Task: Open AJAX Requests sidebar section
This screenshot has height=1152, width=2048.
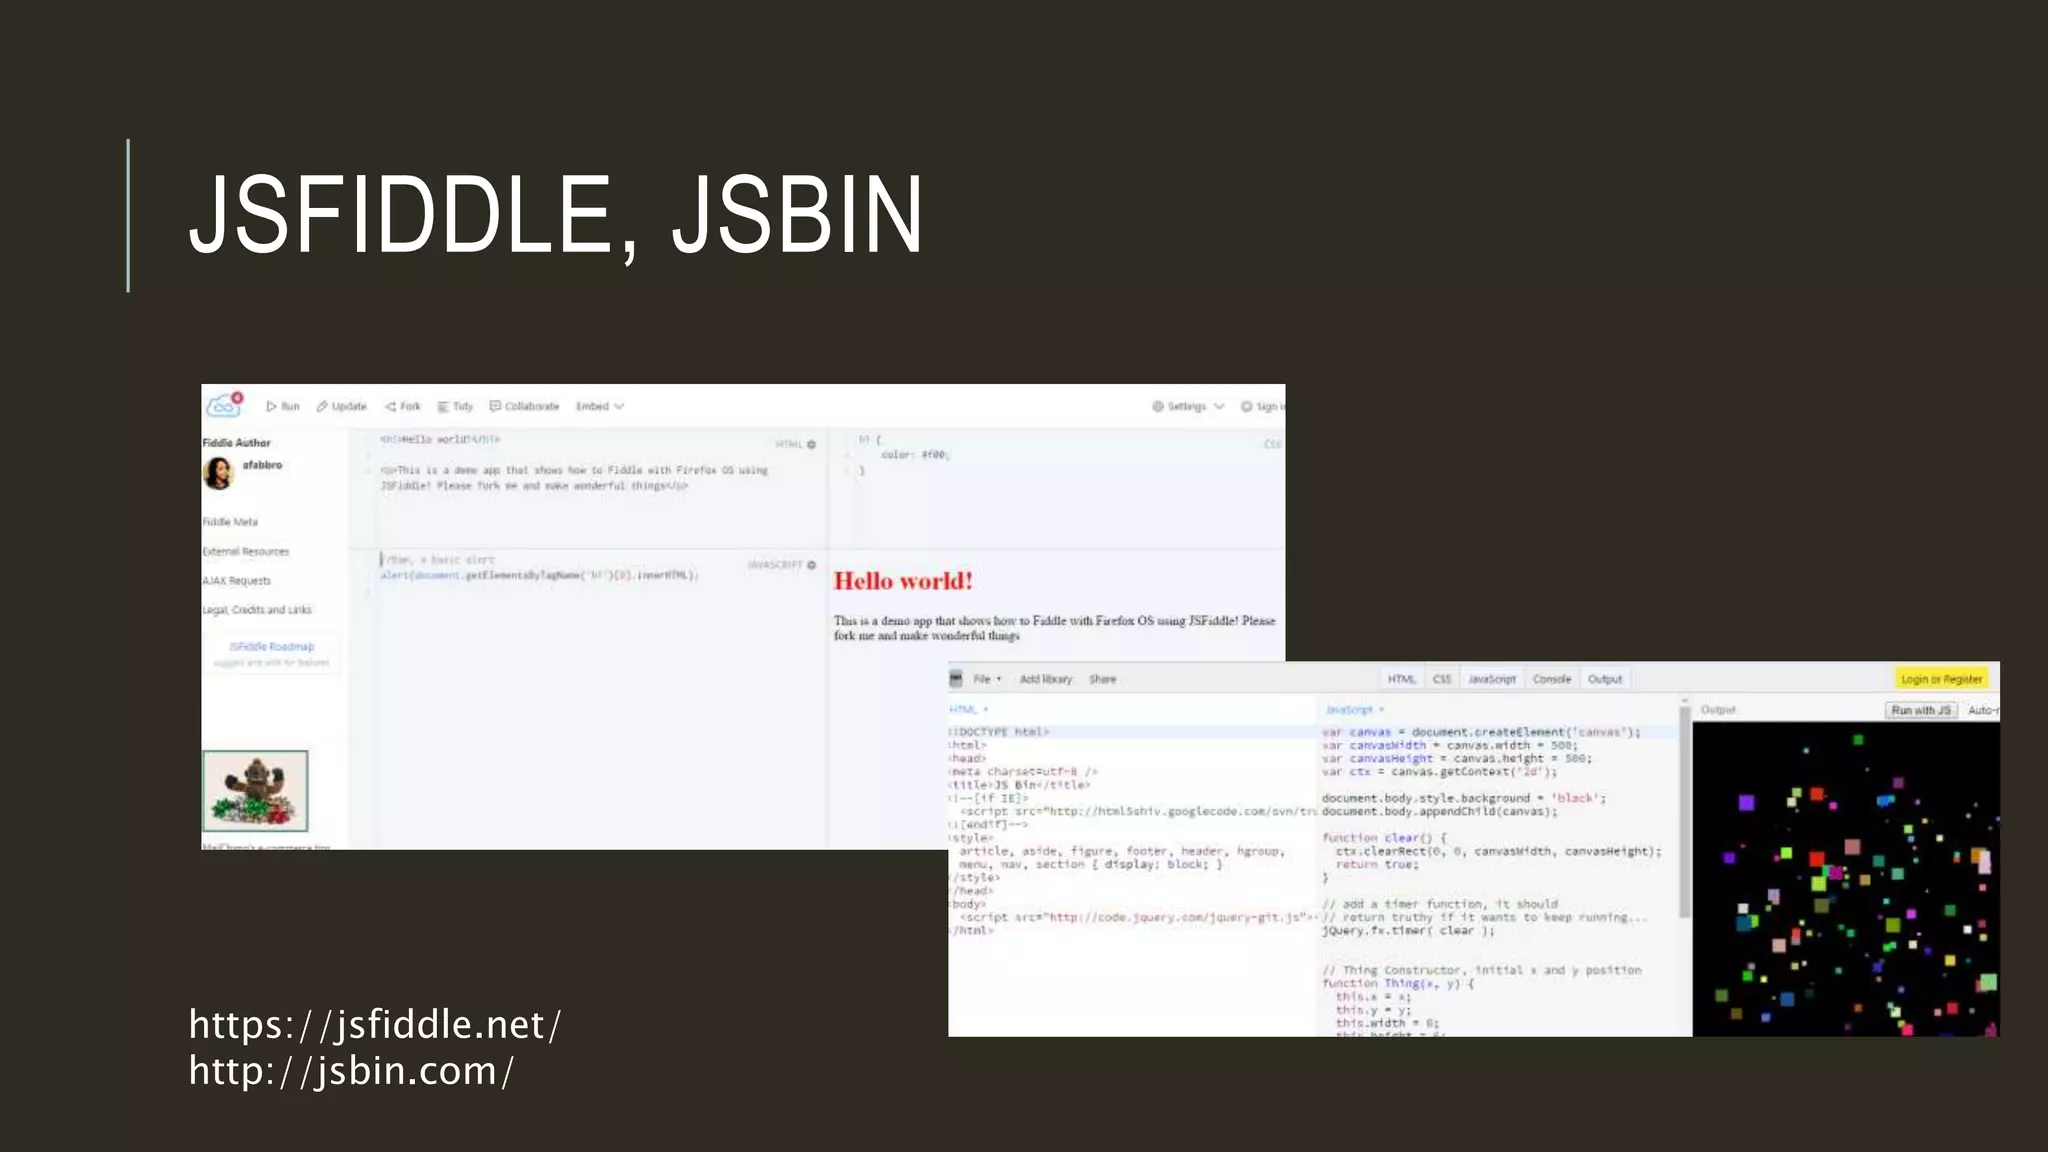Action: 237,581
